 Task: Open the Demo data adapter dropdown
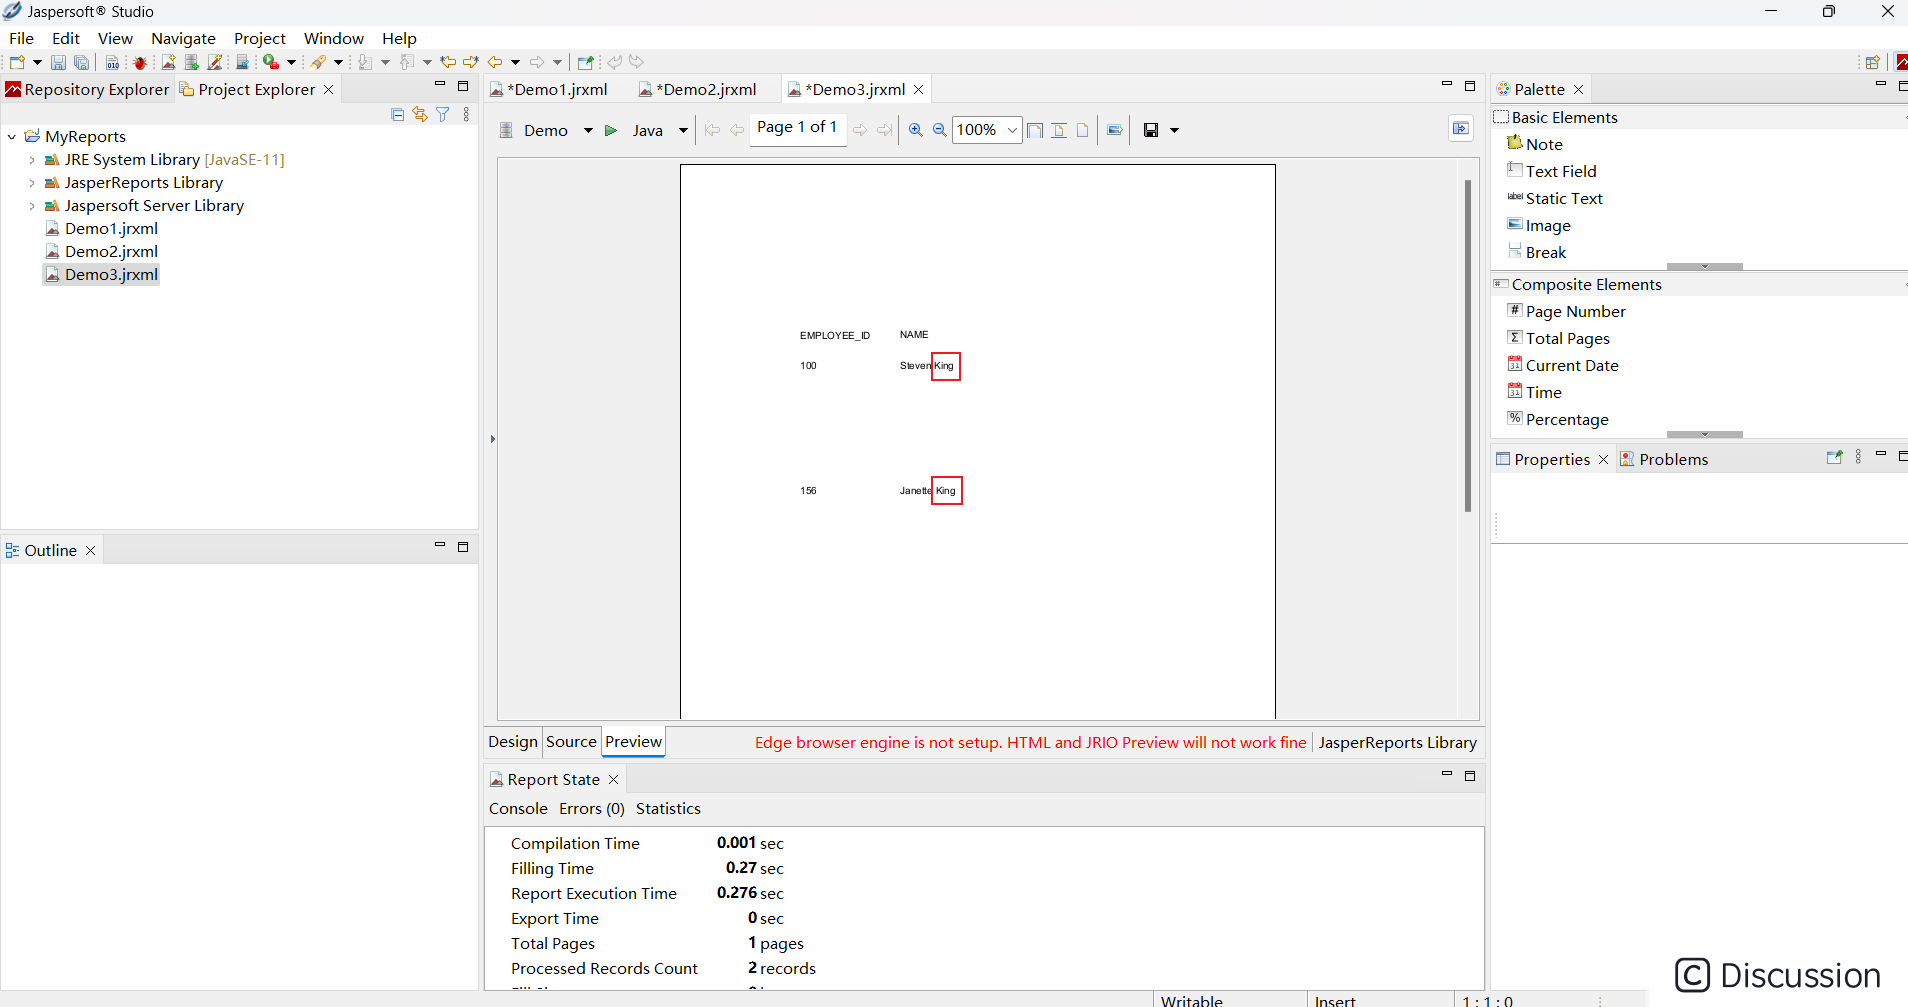click(x=588, y=130)
